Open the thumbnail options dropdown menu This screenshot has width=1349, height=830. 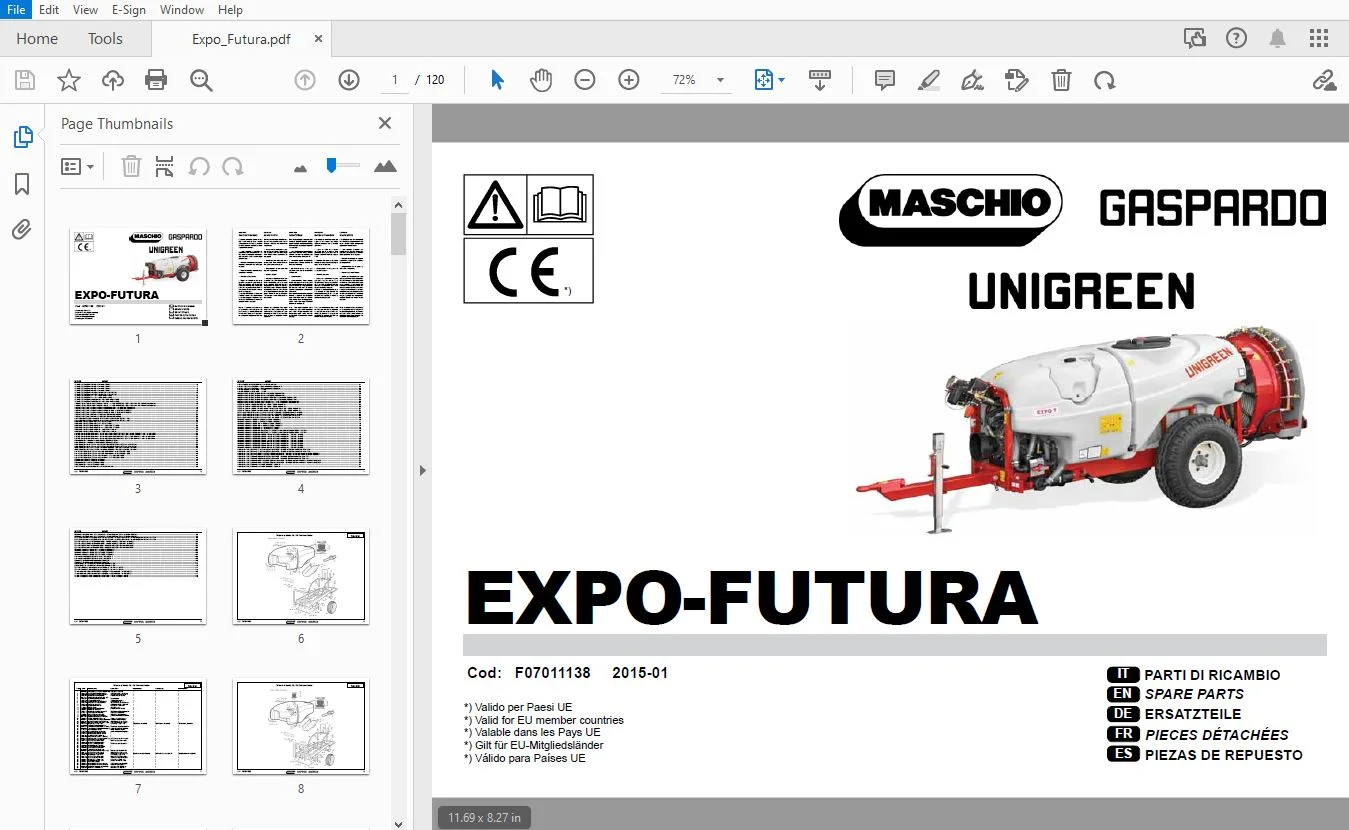pyautogui.click(x=78, y=166)
